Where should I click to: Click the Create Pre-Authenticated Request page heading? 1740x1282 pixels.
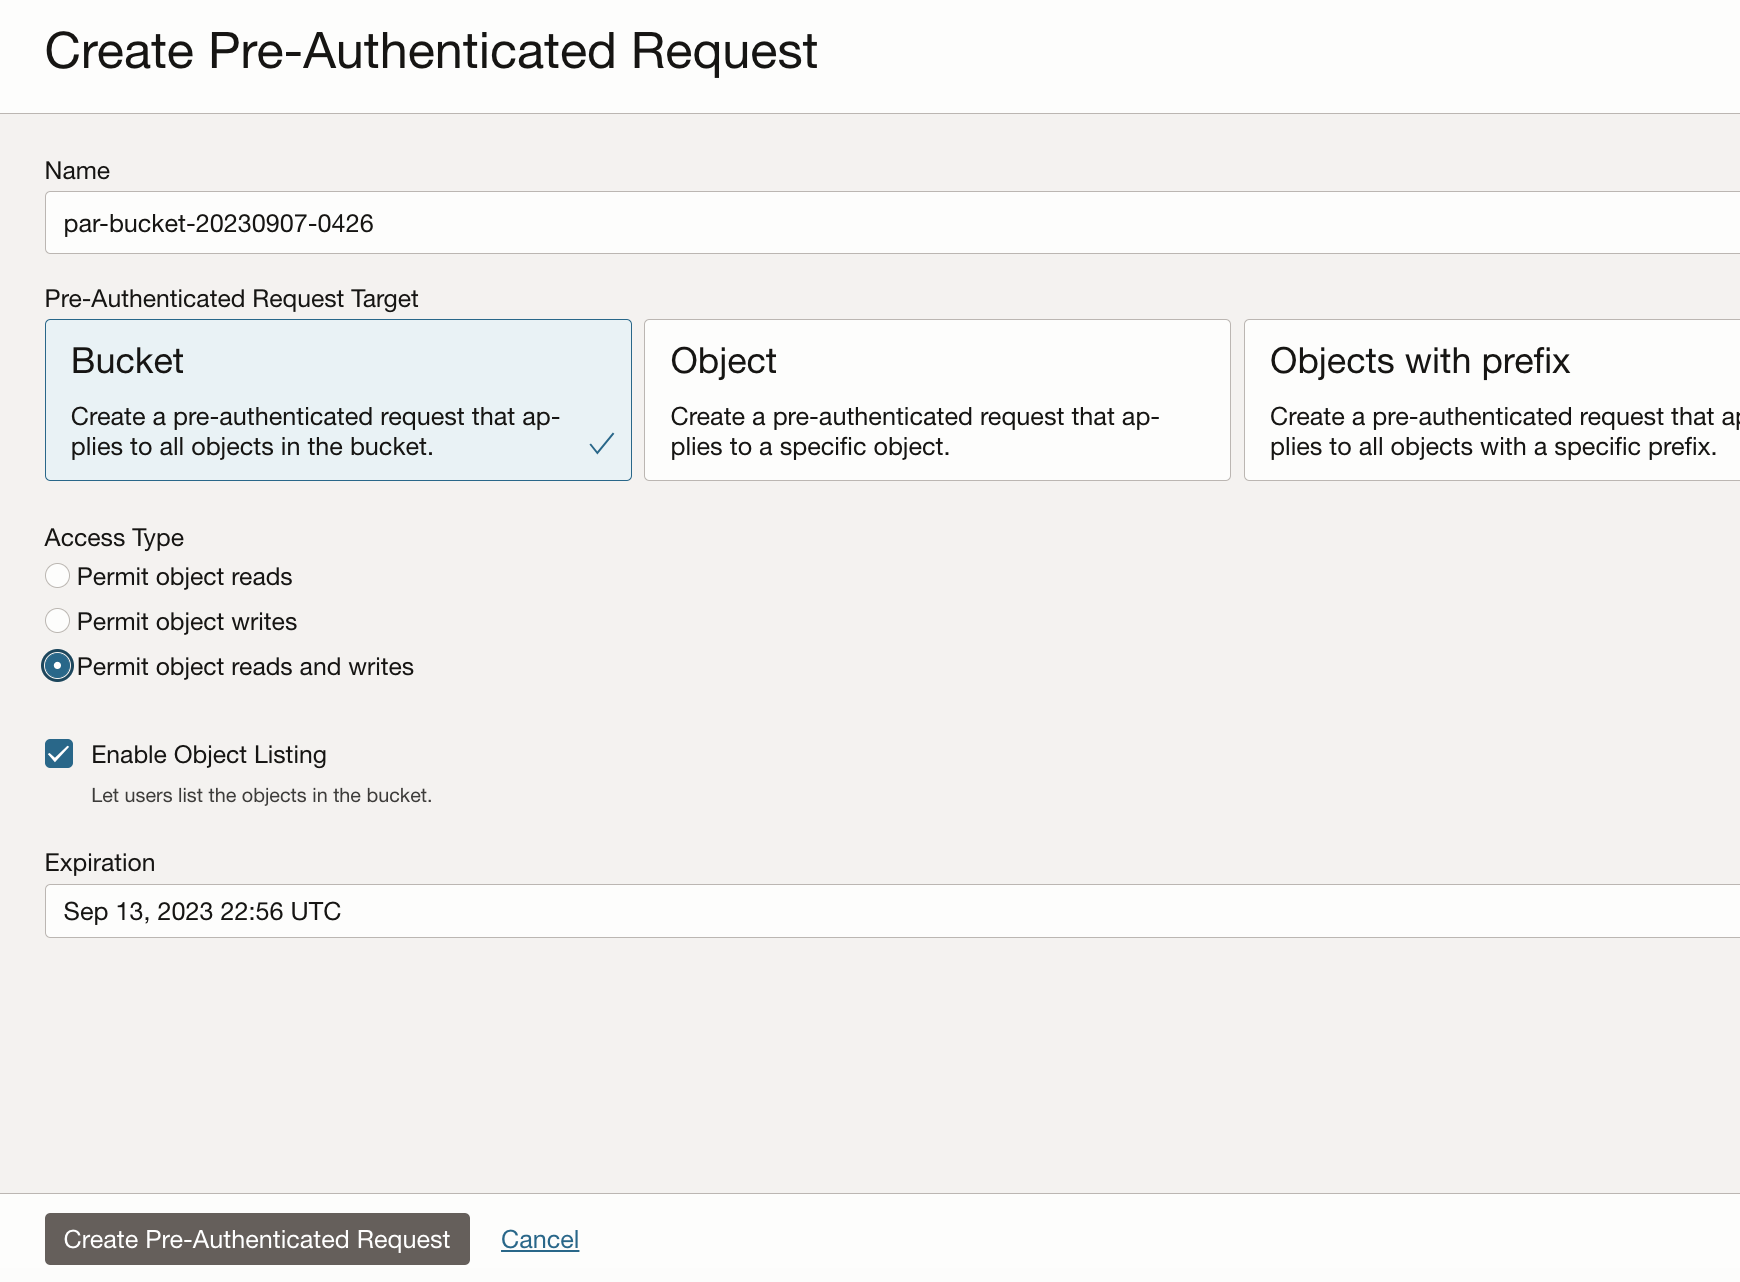point(431,51)
